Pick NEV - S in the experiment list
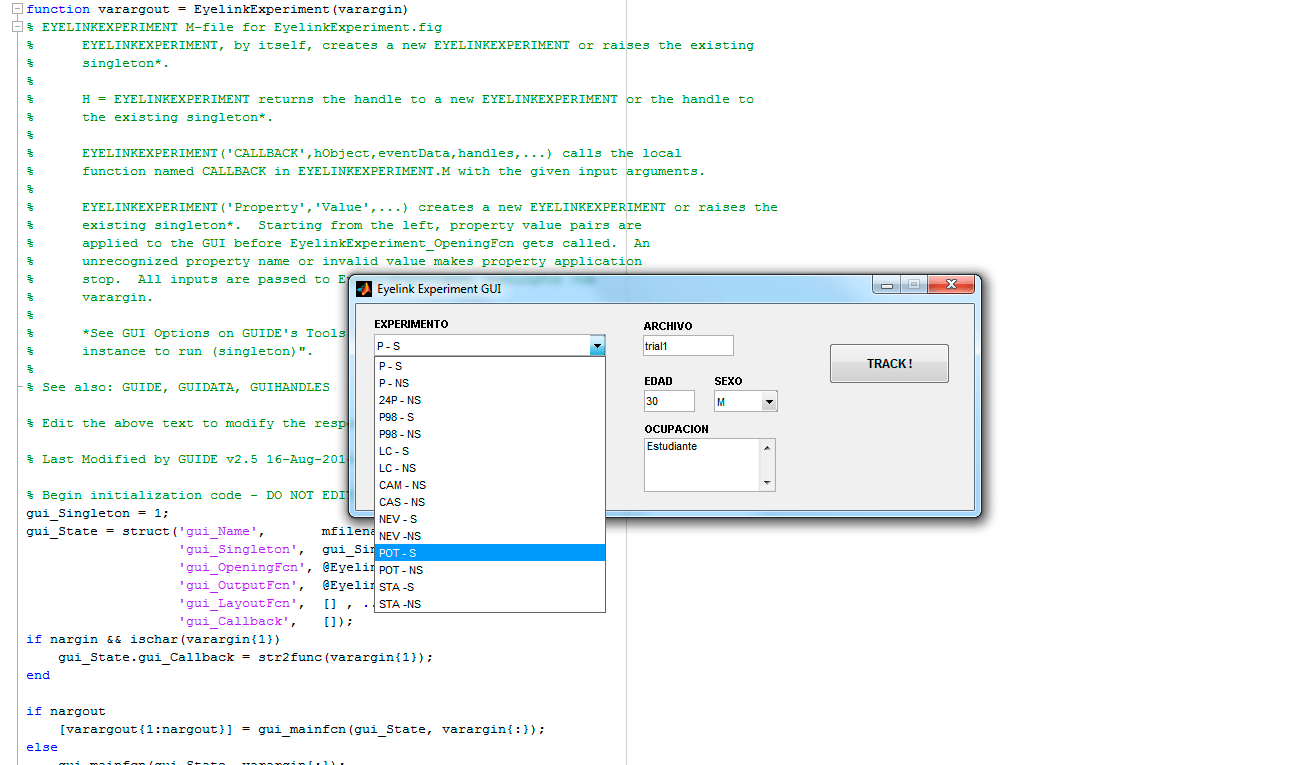The image size is (1295, 765). click(x=489, y=519)
